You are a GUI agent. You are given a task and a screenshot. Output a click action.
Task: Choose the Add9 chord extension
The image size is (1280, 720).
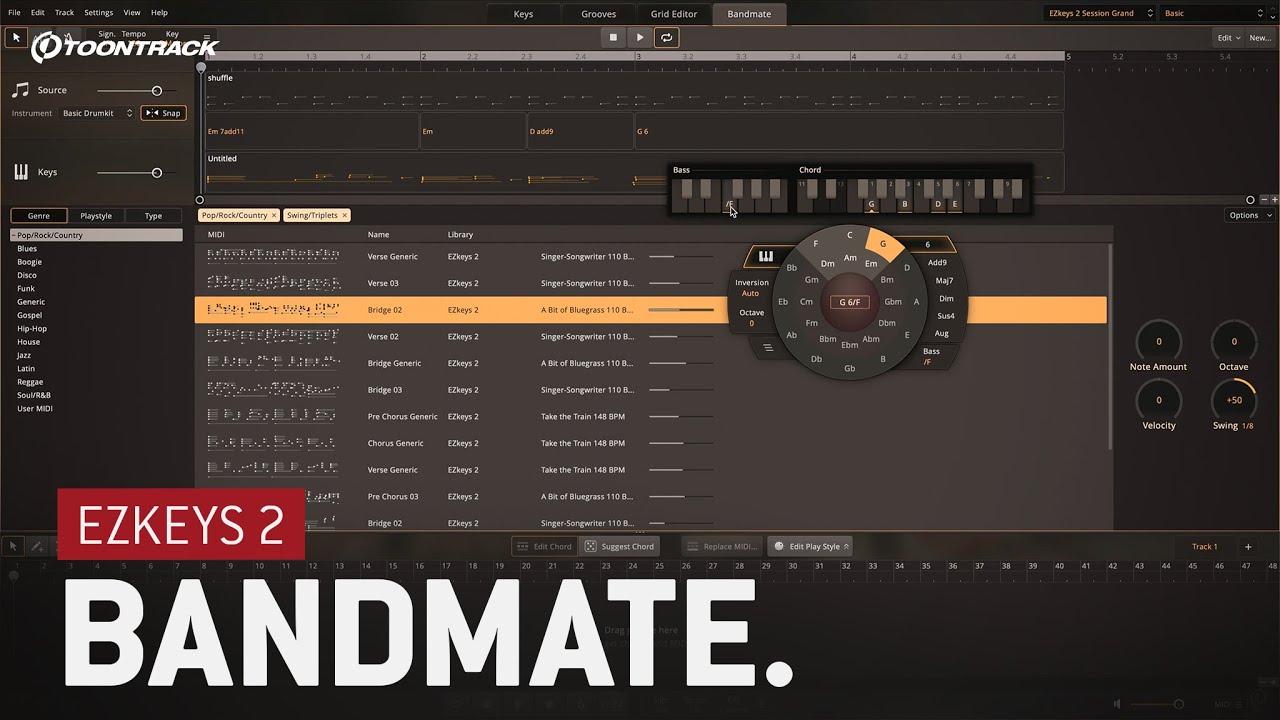click(937, 263)
